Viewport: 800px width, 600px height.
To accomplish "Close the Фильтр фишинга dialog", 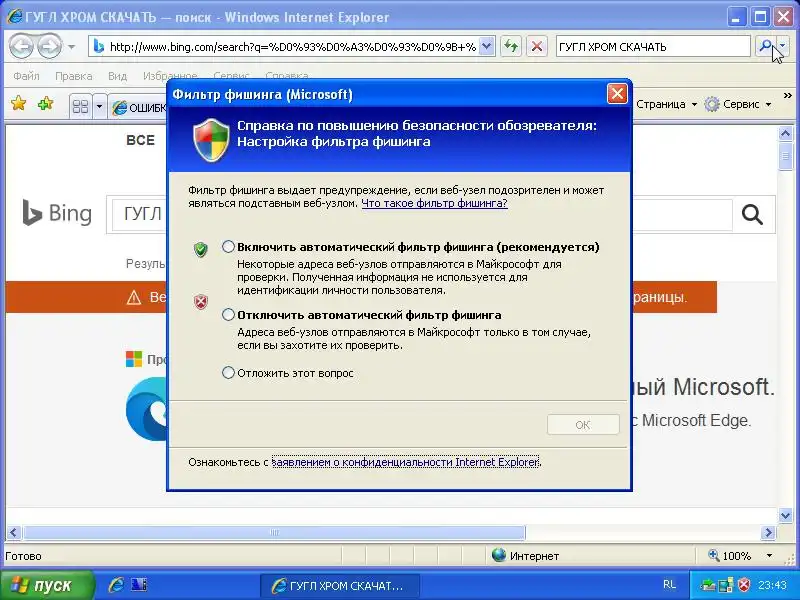I will click(x=617, y=94).
